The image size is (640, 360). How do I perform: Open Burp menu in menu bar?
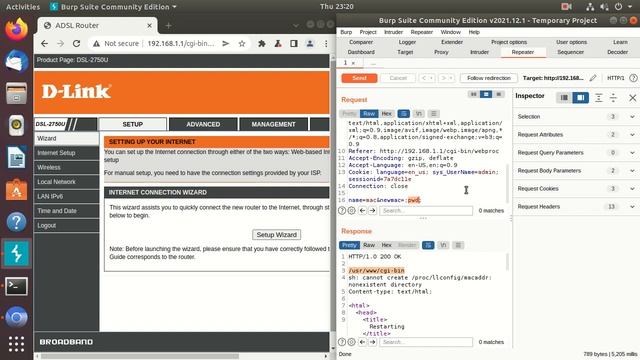pos(346,32)
